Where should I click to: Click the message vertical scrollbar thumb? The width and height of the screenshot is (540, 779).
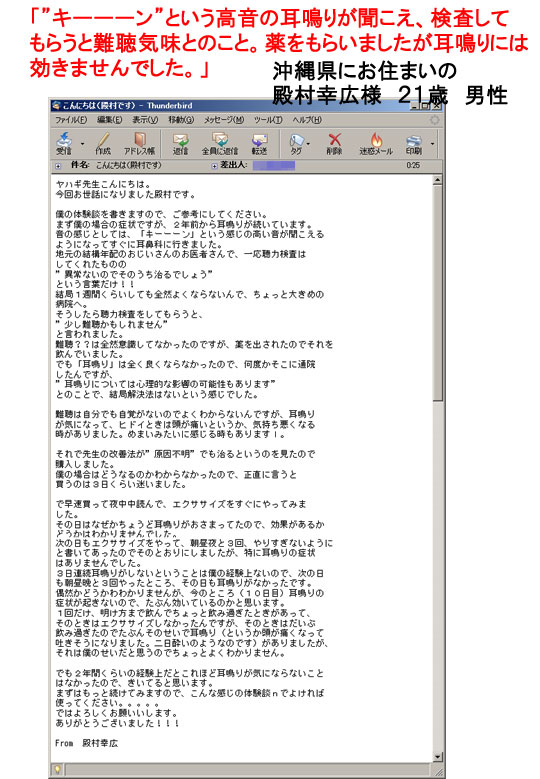(437, 293)
